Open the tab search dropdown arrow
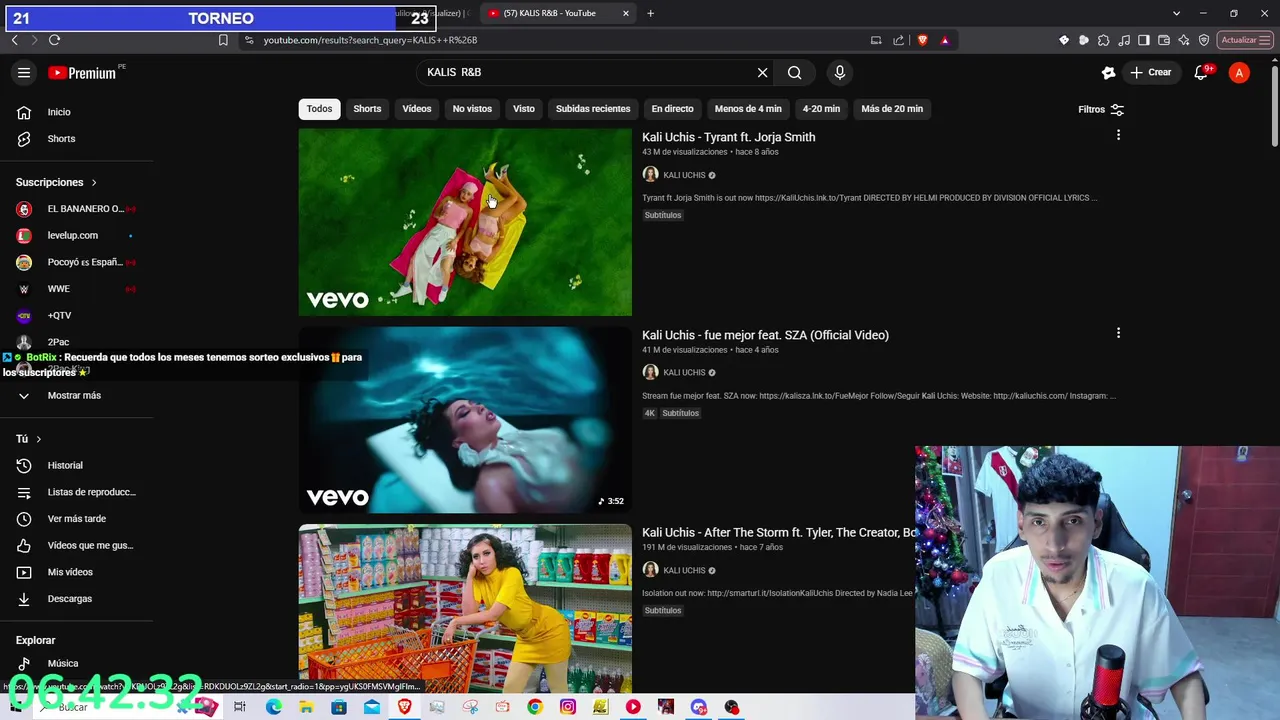1280x720 pixels. click(x=1176, y=13)
